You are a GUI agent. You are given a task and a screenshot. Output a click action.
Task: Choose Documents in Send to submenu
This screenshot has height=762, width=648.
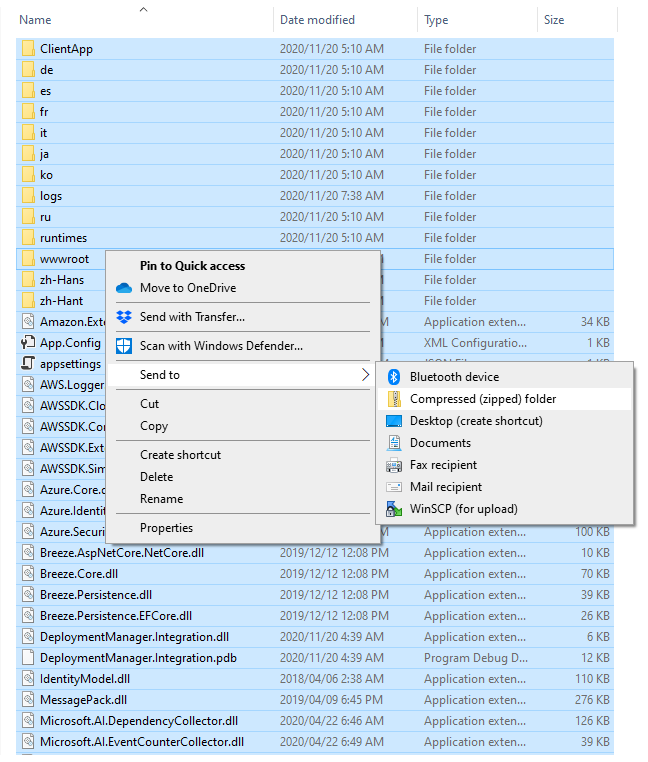[440, 443]
